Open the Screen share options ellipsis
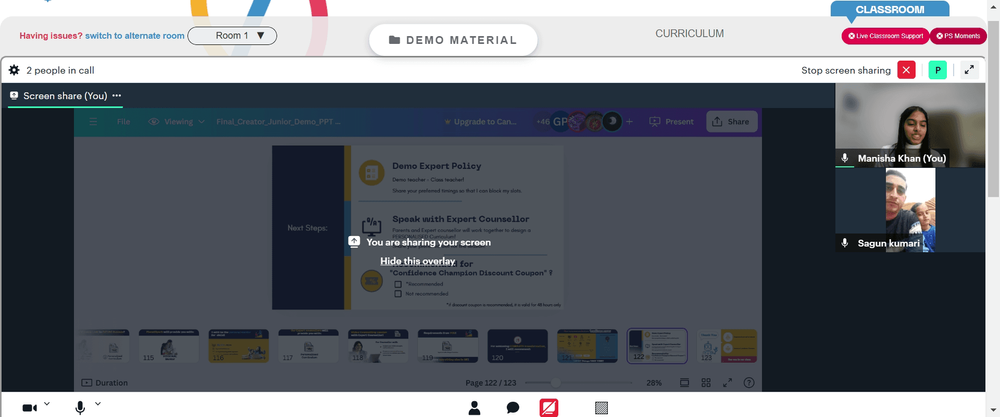1000x417 pixels. [117, 96]
